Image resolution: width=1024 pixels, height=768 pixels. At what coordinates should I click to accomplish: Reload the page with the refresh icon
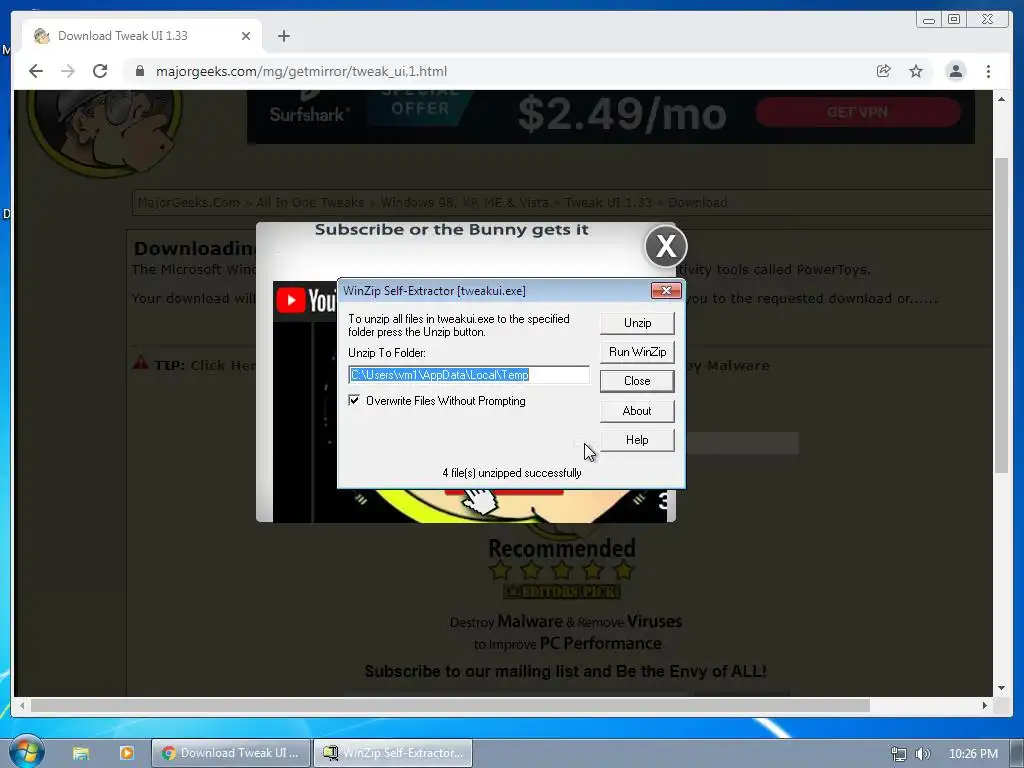100,71
